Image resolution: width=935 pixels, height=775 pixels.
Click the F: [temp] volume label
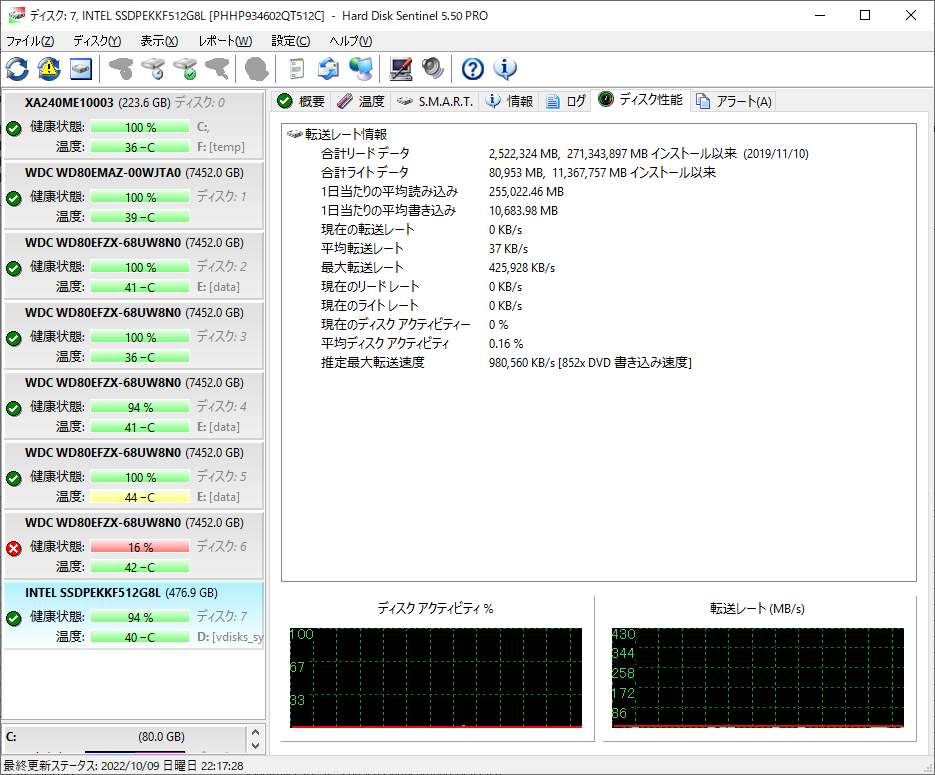coord(221,147)
